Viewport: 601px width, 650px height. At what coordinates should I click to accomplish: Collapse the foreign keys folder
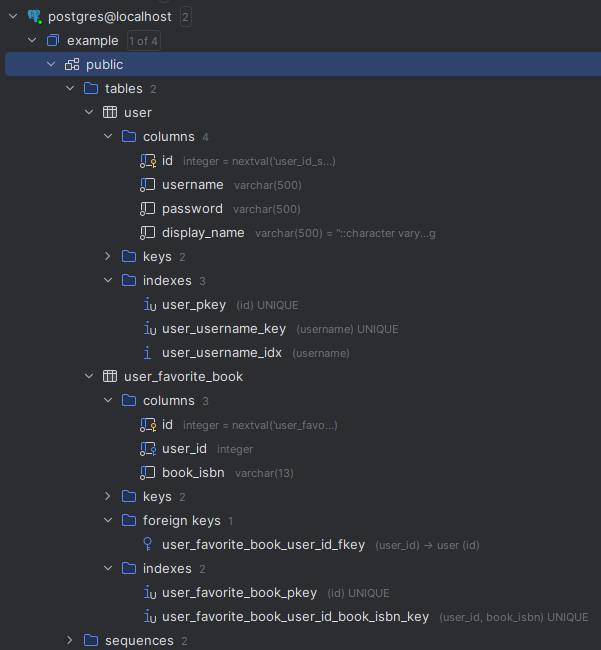108,521
